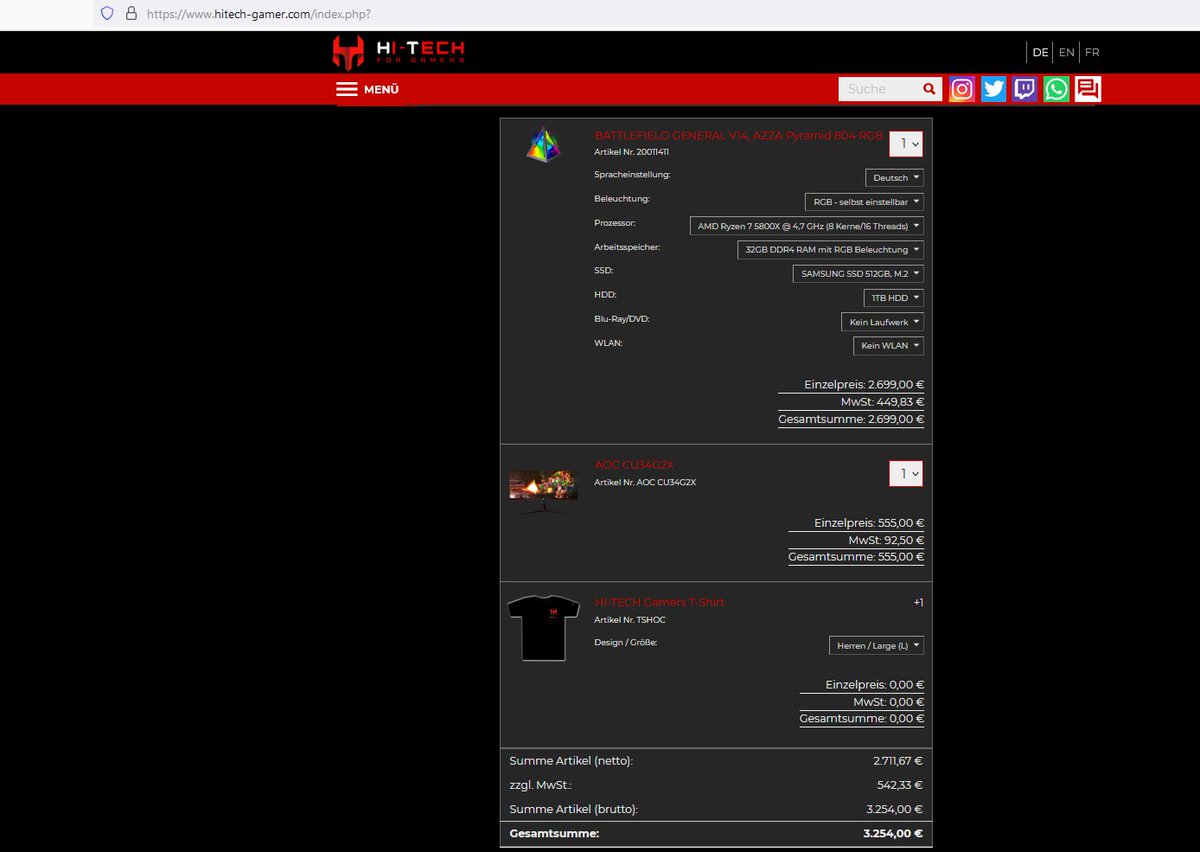Open the BATTLEFIELD GENERAL V14 product link
Viewport: 1200px width, 852px height.
pos(739,135)
